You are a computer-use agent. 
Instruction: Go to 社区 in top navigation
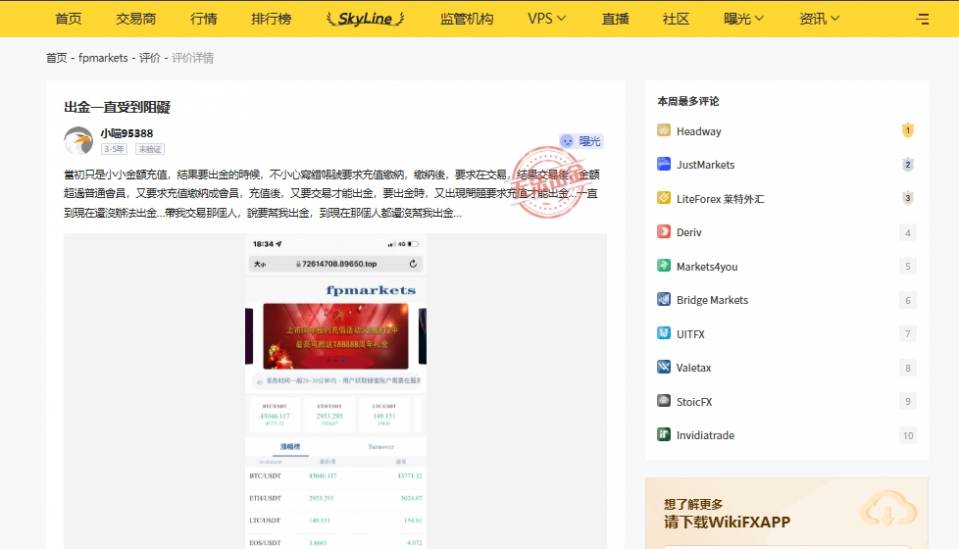676,18
